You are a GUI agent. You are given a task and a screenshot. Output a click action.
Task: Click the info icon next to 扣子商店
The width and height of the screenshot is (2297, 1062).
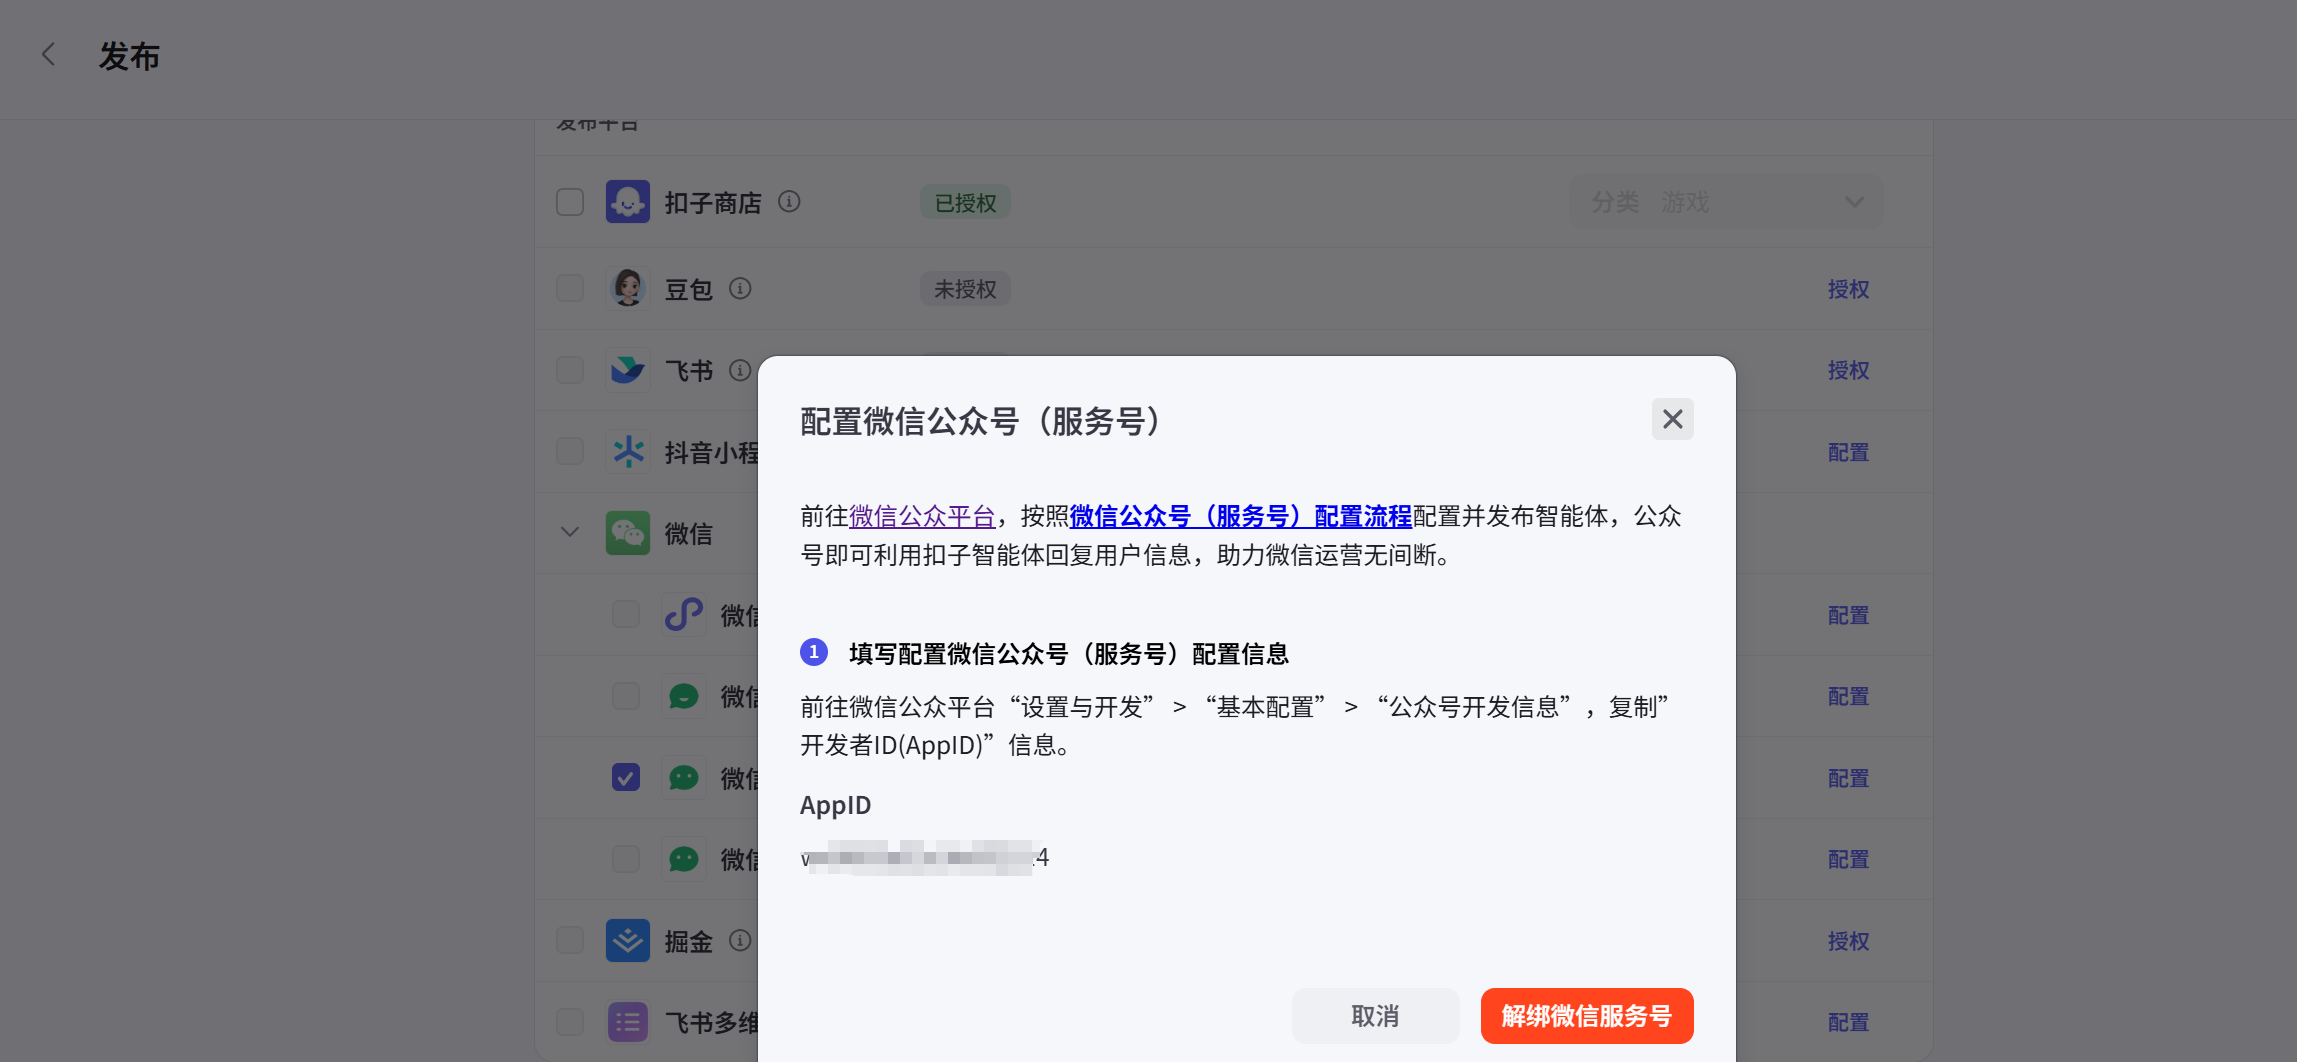tap(789, 202)
